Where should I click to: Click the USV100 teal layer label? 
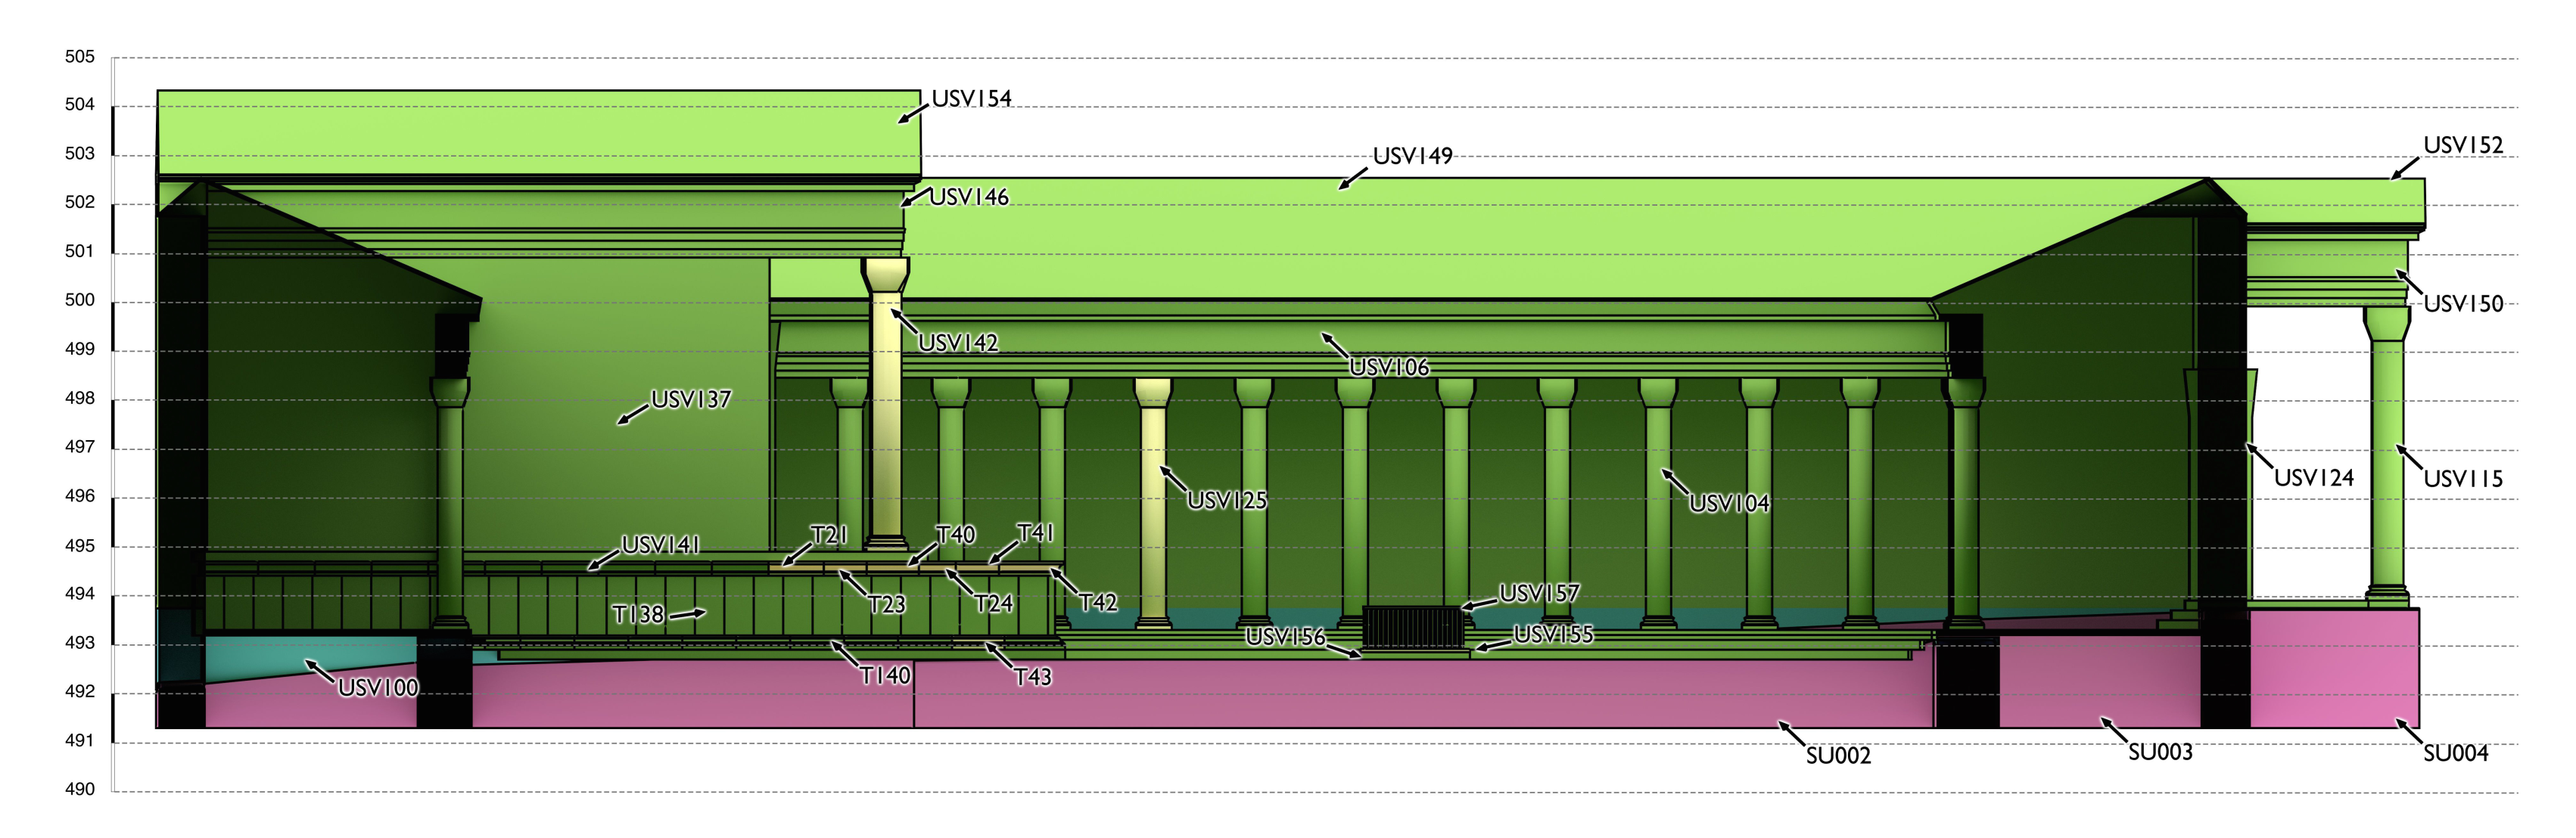pyautogui.click(x=378, y=688)
